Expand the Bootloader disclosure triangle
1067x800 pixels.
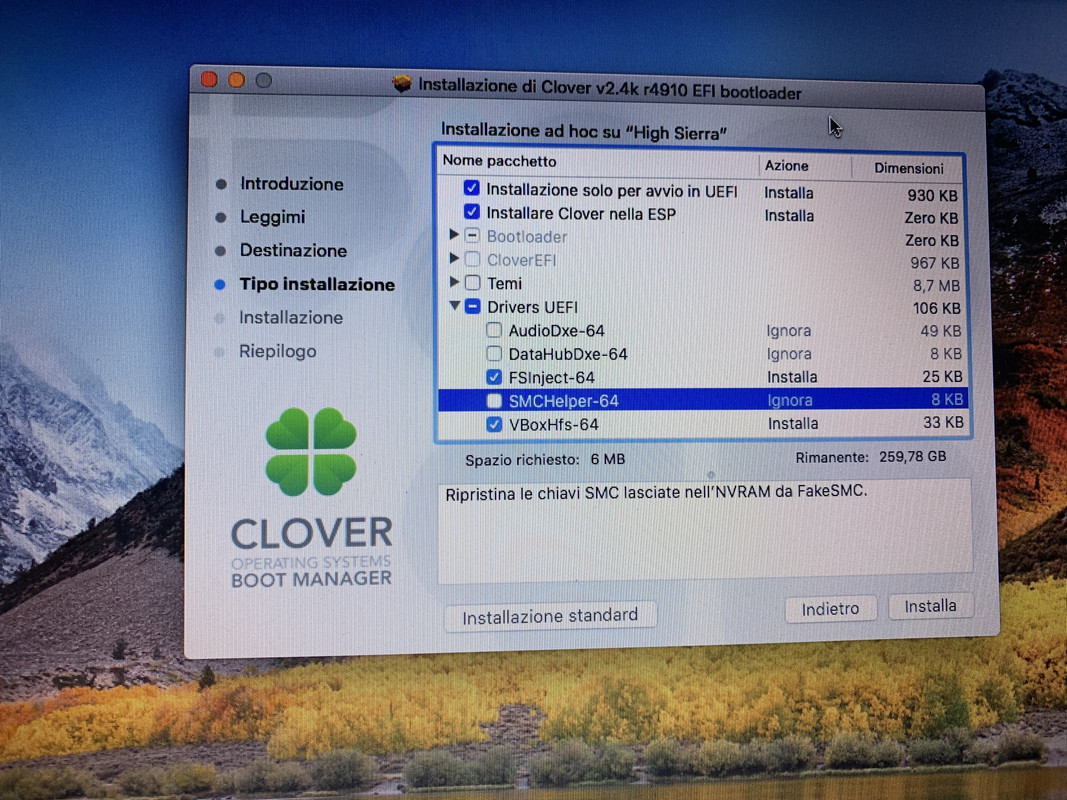(x=454, y=235)
